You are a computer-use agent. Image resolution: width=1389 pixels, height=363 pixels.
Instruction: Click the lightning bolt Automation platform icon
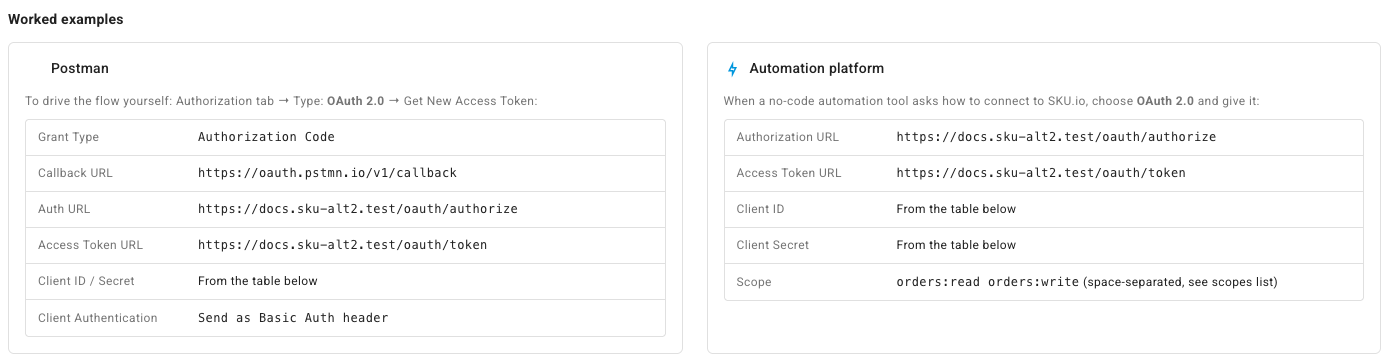pos(732,69)
